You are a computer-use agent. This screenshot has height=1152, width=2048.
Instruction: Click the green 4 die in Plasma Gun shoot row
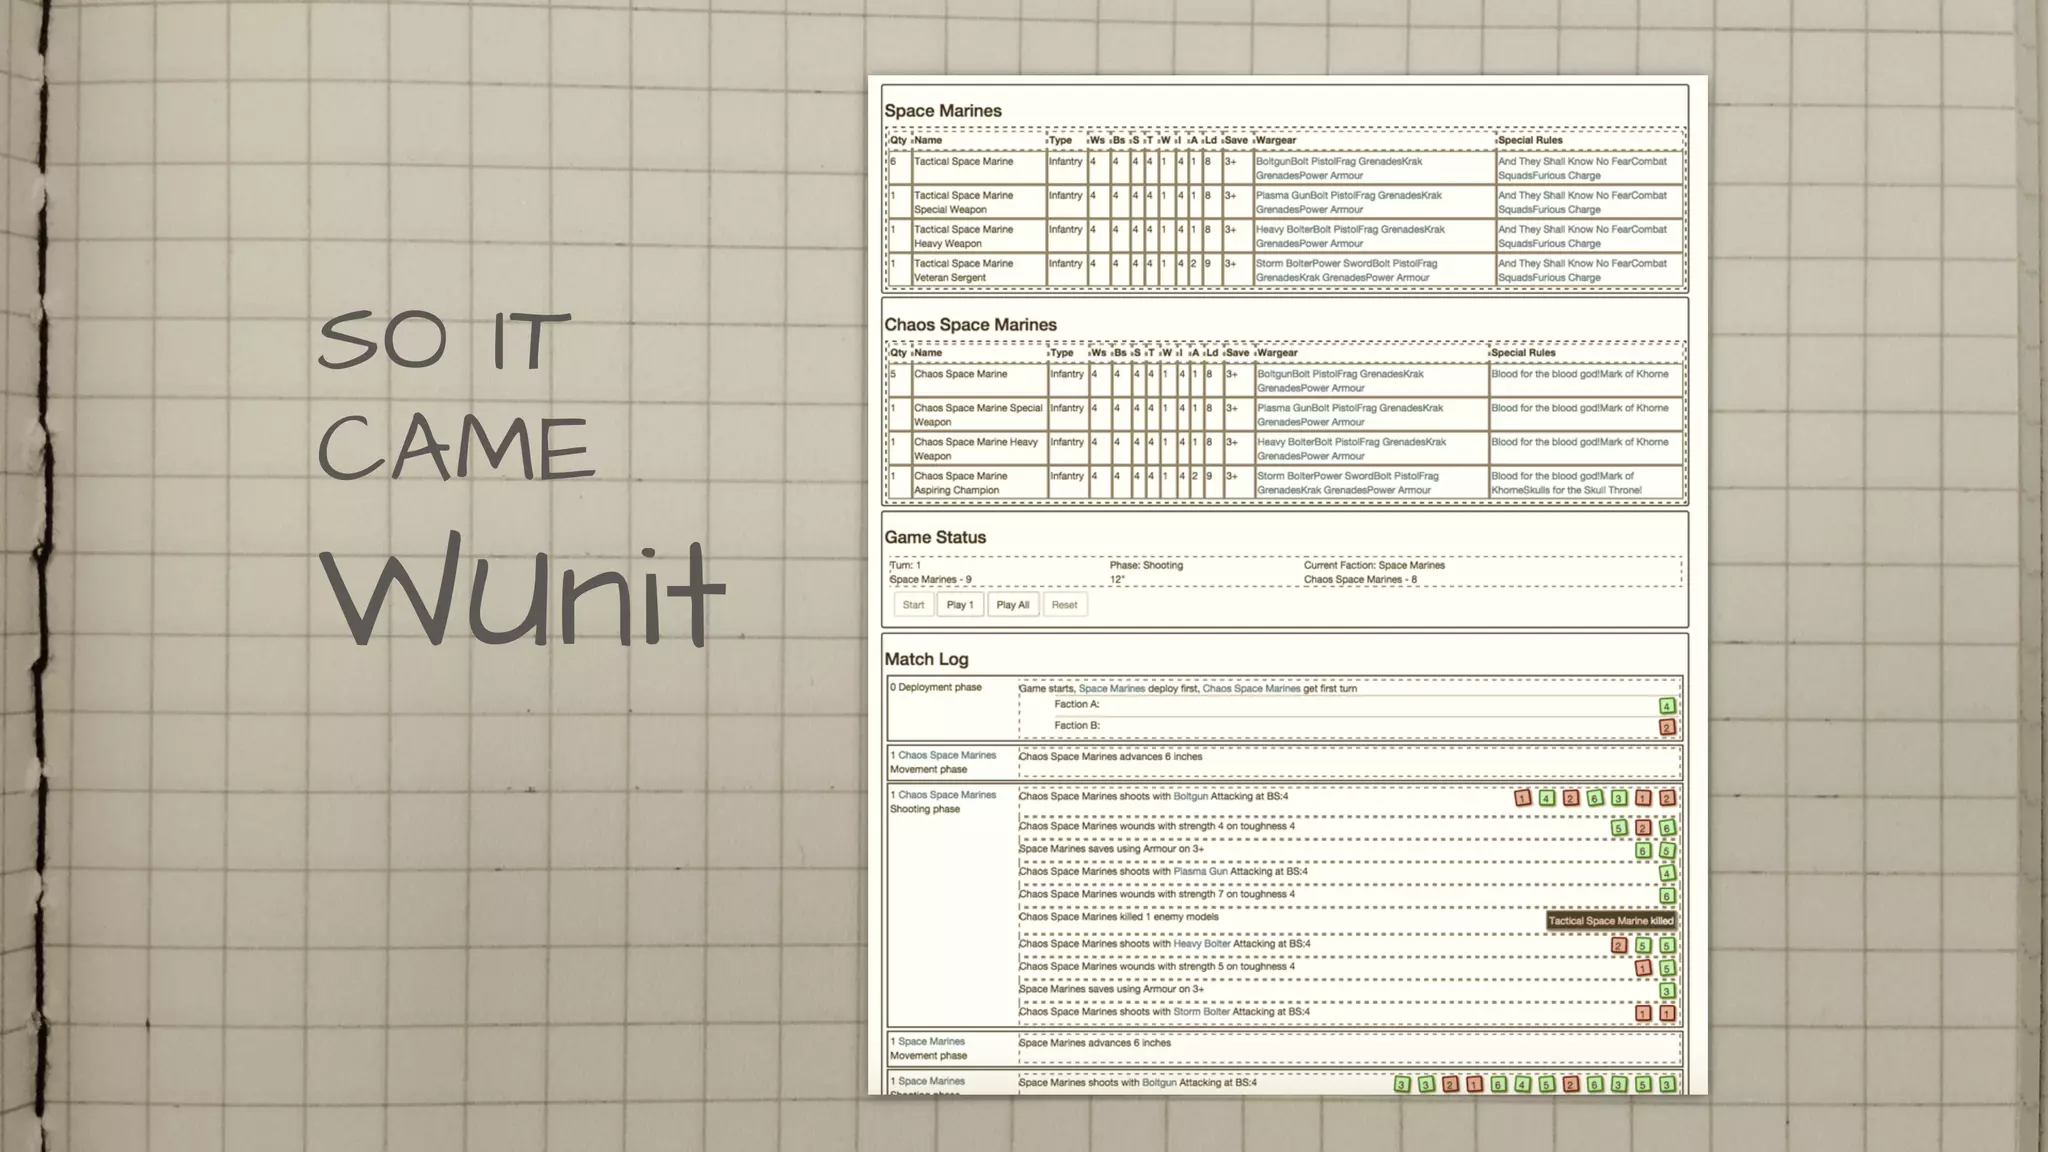pyautogui.click(x=1666, y=873)
